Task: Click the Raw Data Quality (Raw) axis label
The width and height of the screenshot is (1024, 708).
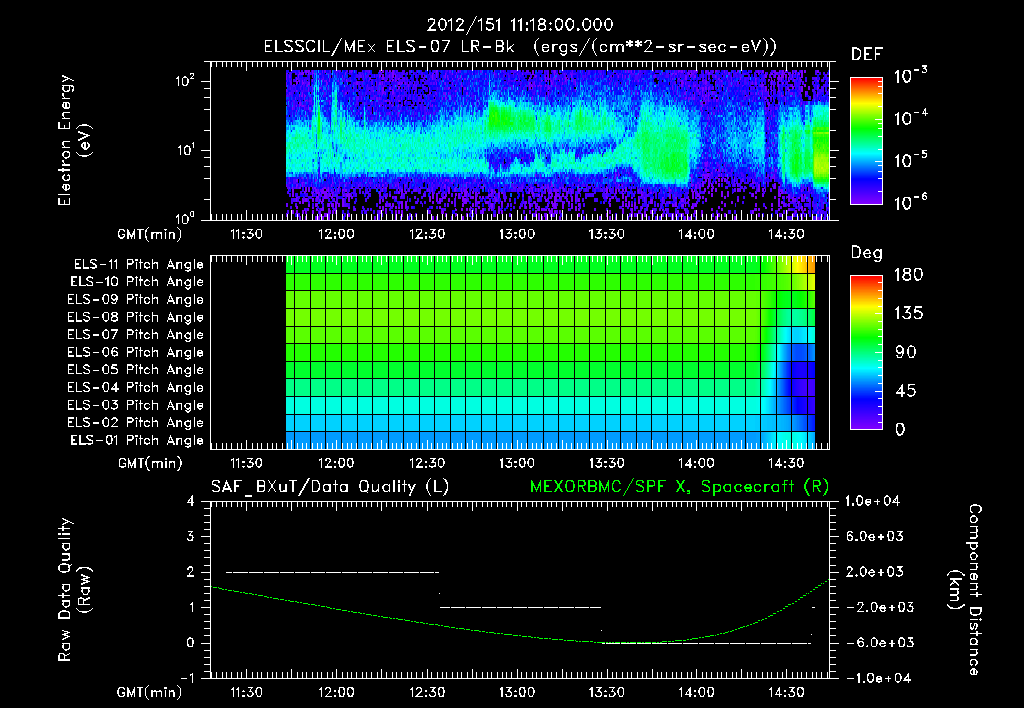Action: pos(74,590)
